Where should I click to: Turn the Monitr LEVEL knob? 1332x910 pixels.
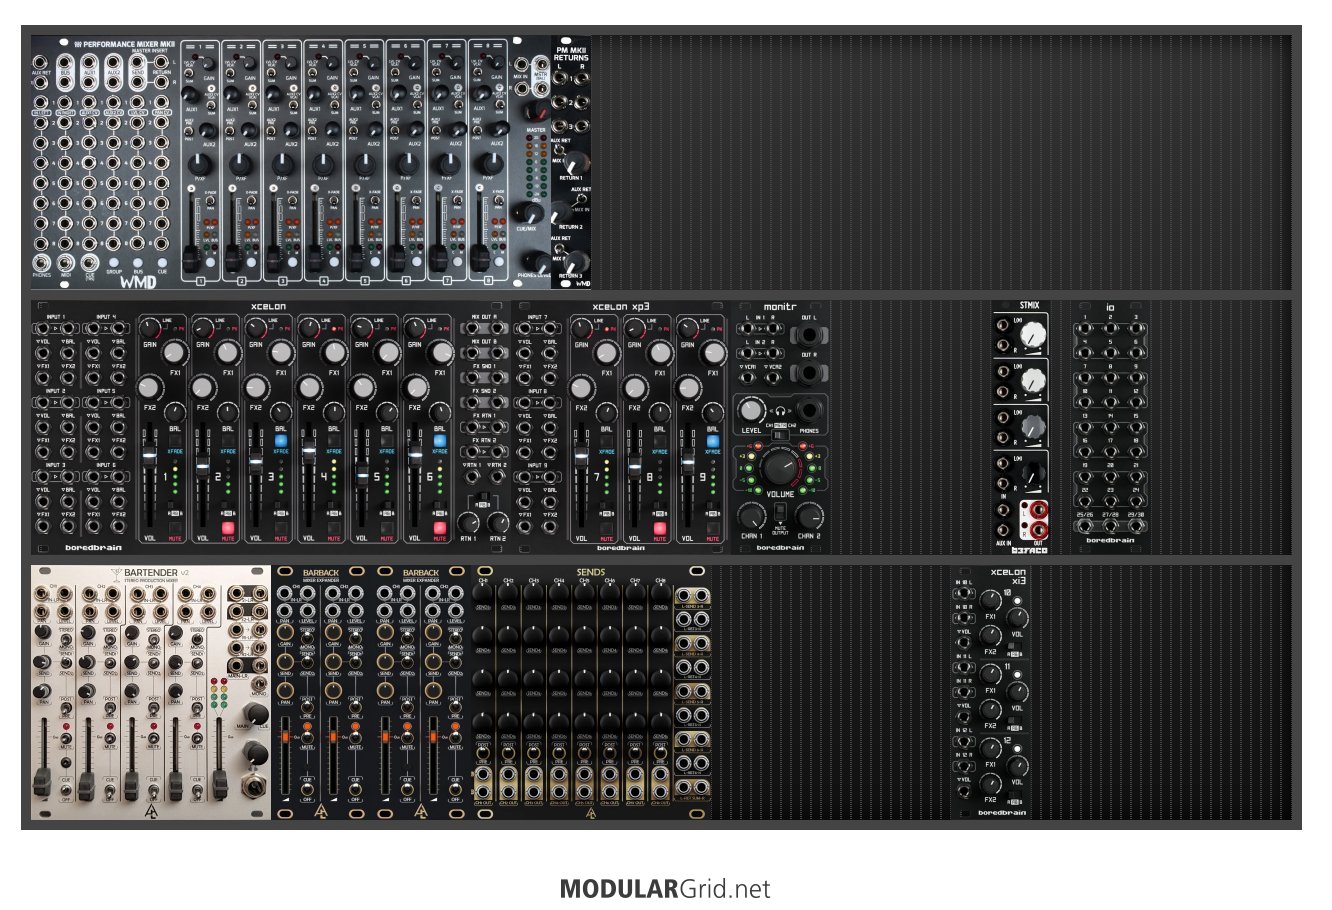point(752,408)
